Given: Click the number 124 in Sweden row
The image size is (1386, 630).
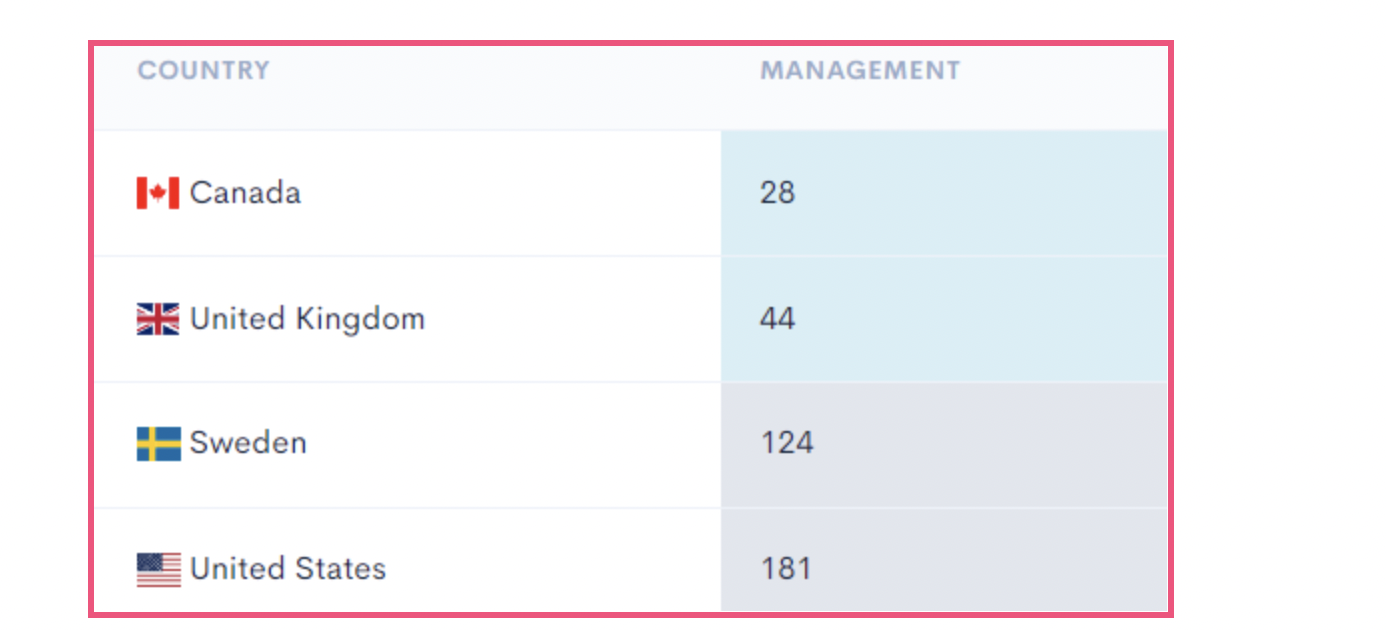Looking at the screenshot, I should [x=786, y=443].
